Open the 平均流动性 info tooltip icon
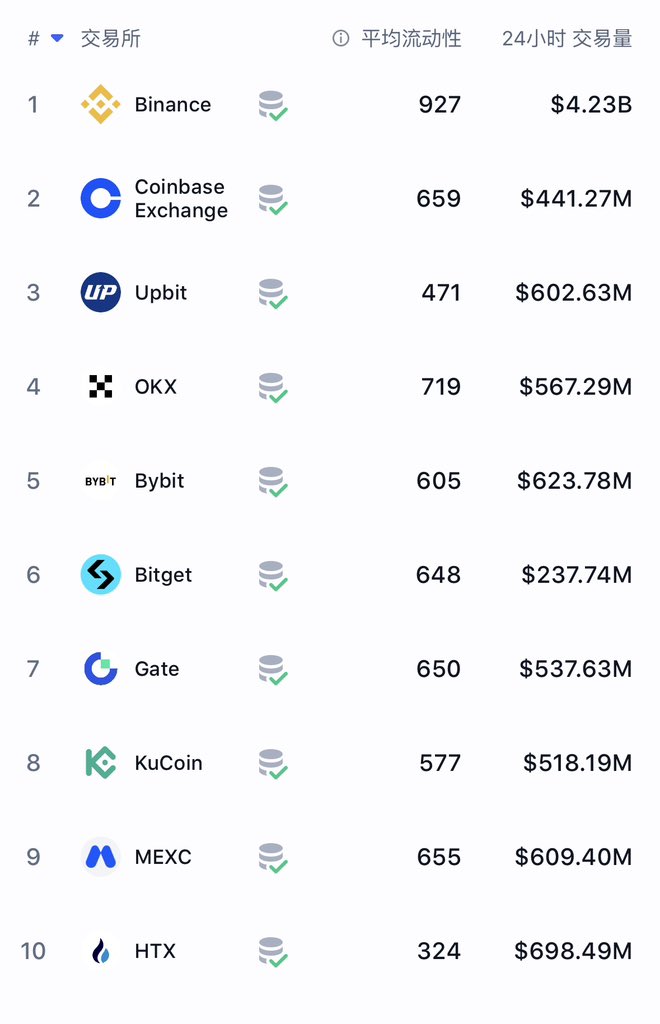Image resolution: width=660 pixels, height=1024 pixels. pos(341,39)
